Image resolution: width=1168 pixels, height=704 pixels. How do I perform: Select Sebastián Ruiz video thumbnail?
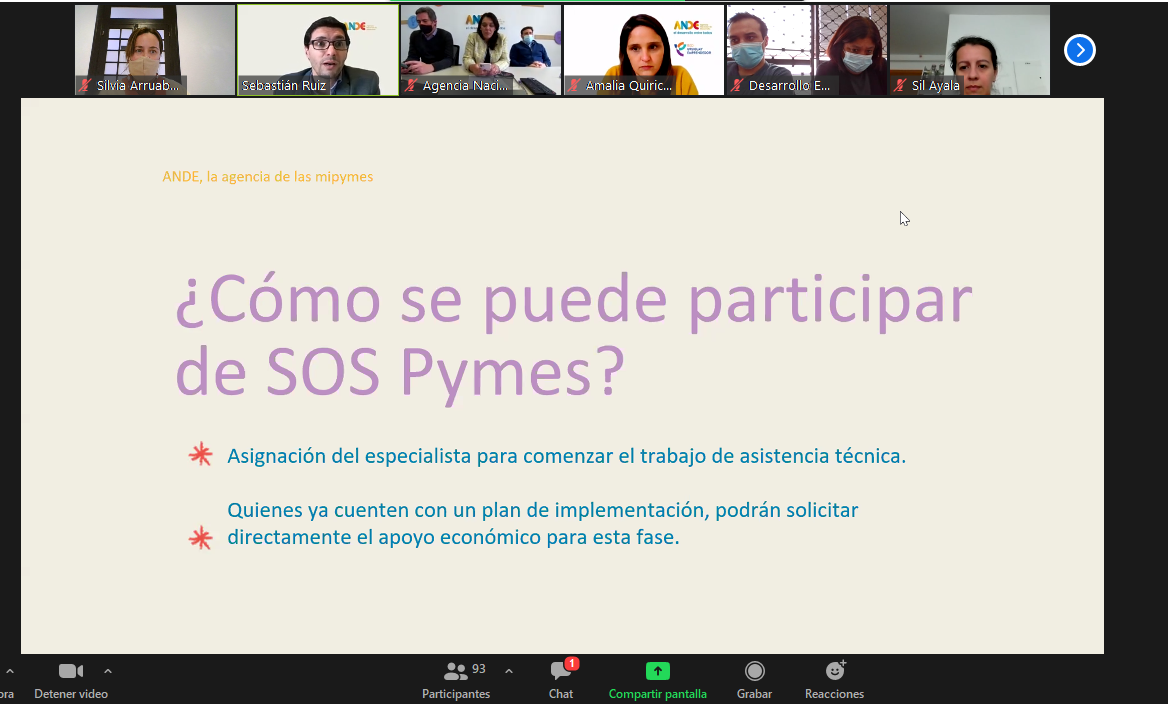tap(318, 50)
